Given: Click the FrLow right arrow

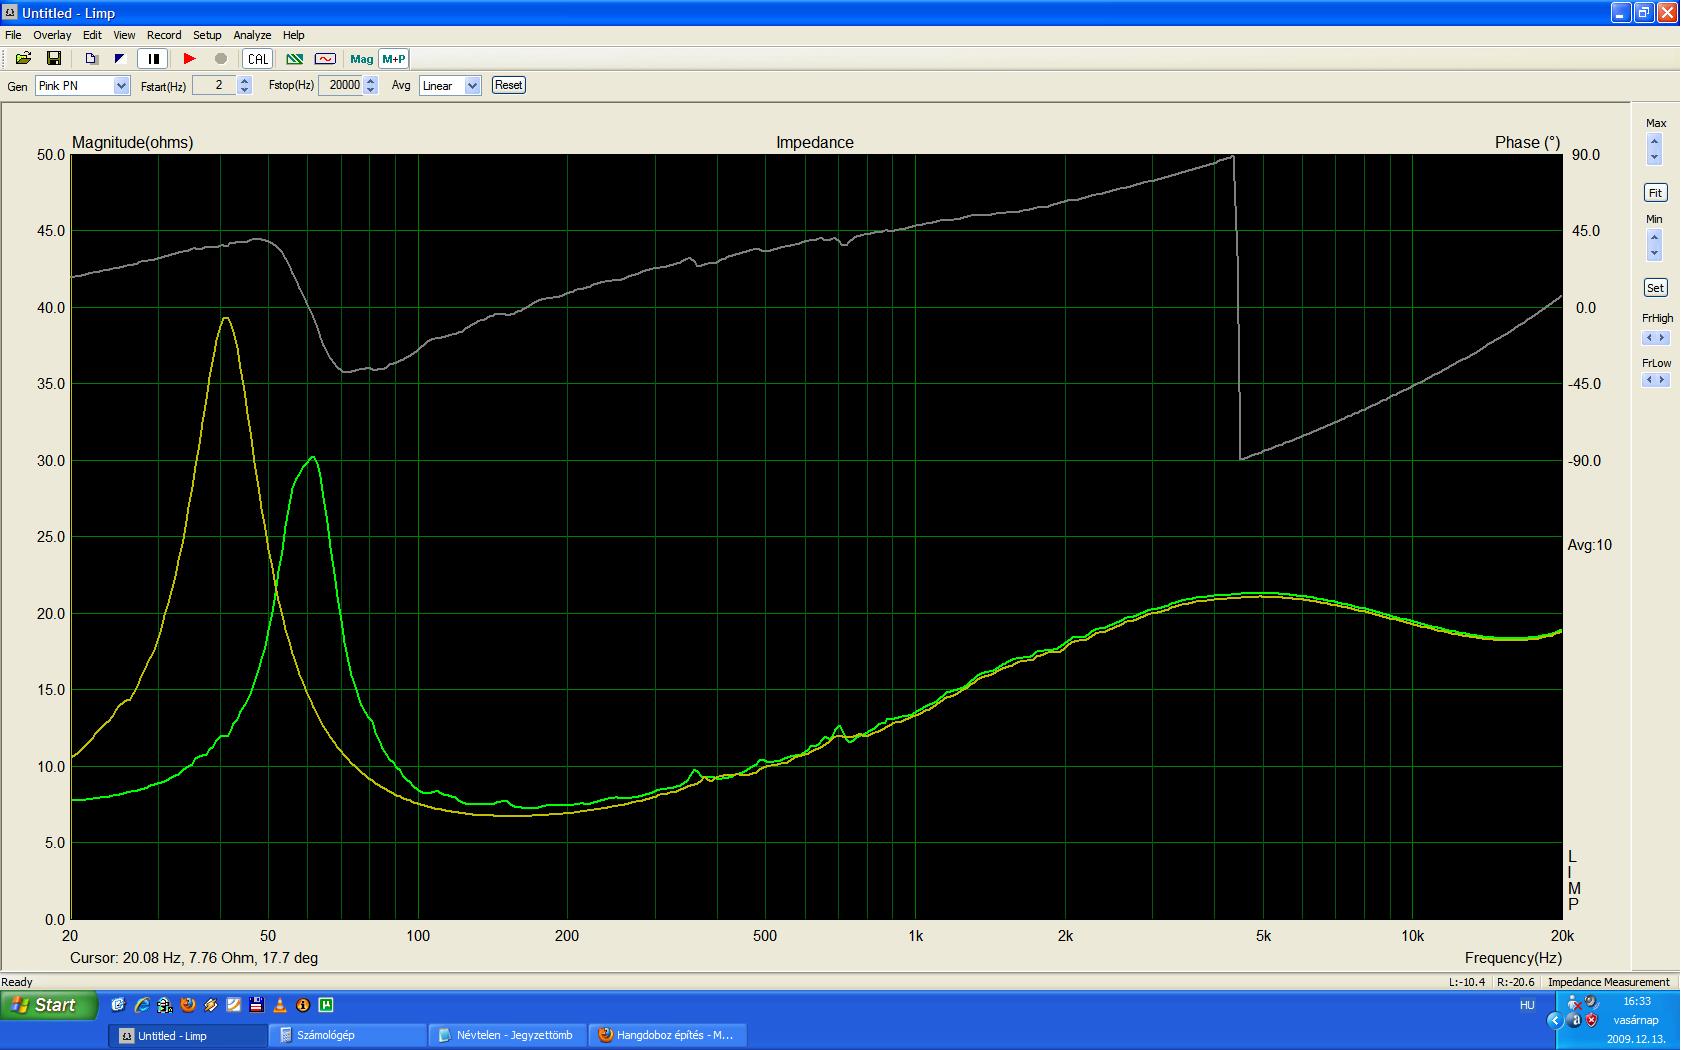Looking at the screenshot, I should 1663,381.
